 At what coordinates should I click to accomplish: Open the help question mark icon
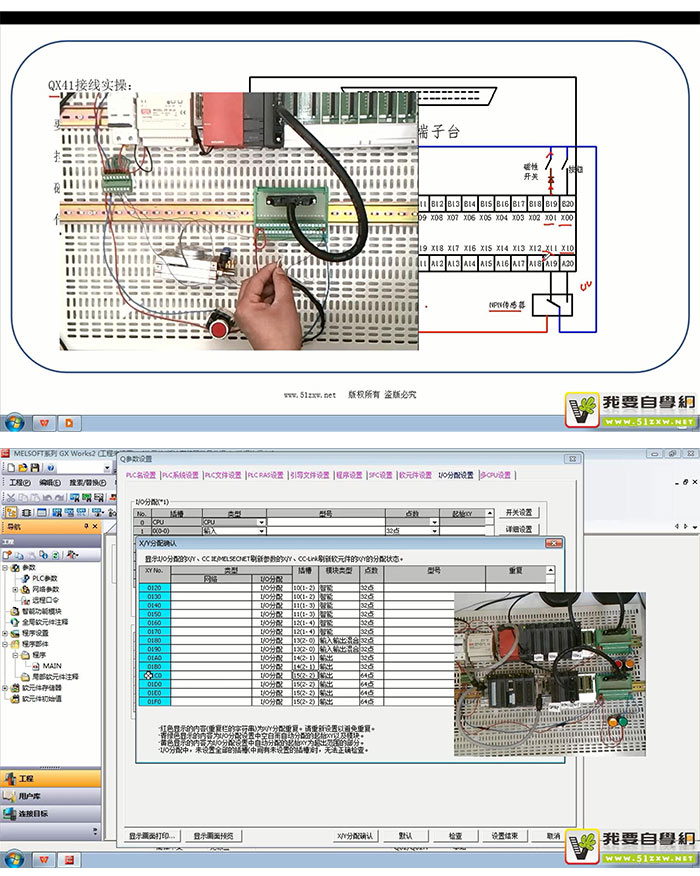(50, 468)
